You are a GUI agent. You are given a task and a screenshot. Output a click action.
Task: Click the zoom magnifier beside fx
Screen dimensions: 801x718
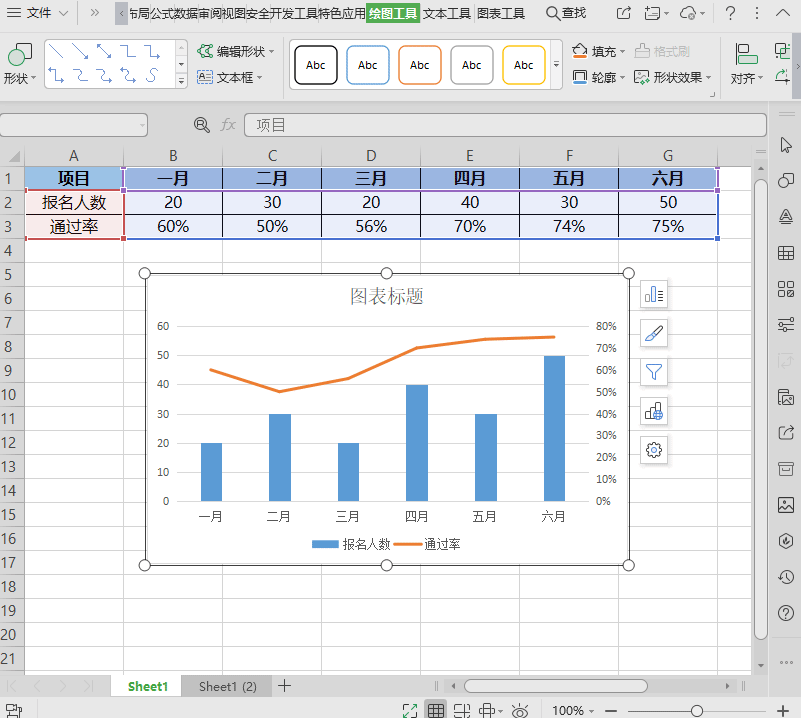coord(202,125)
